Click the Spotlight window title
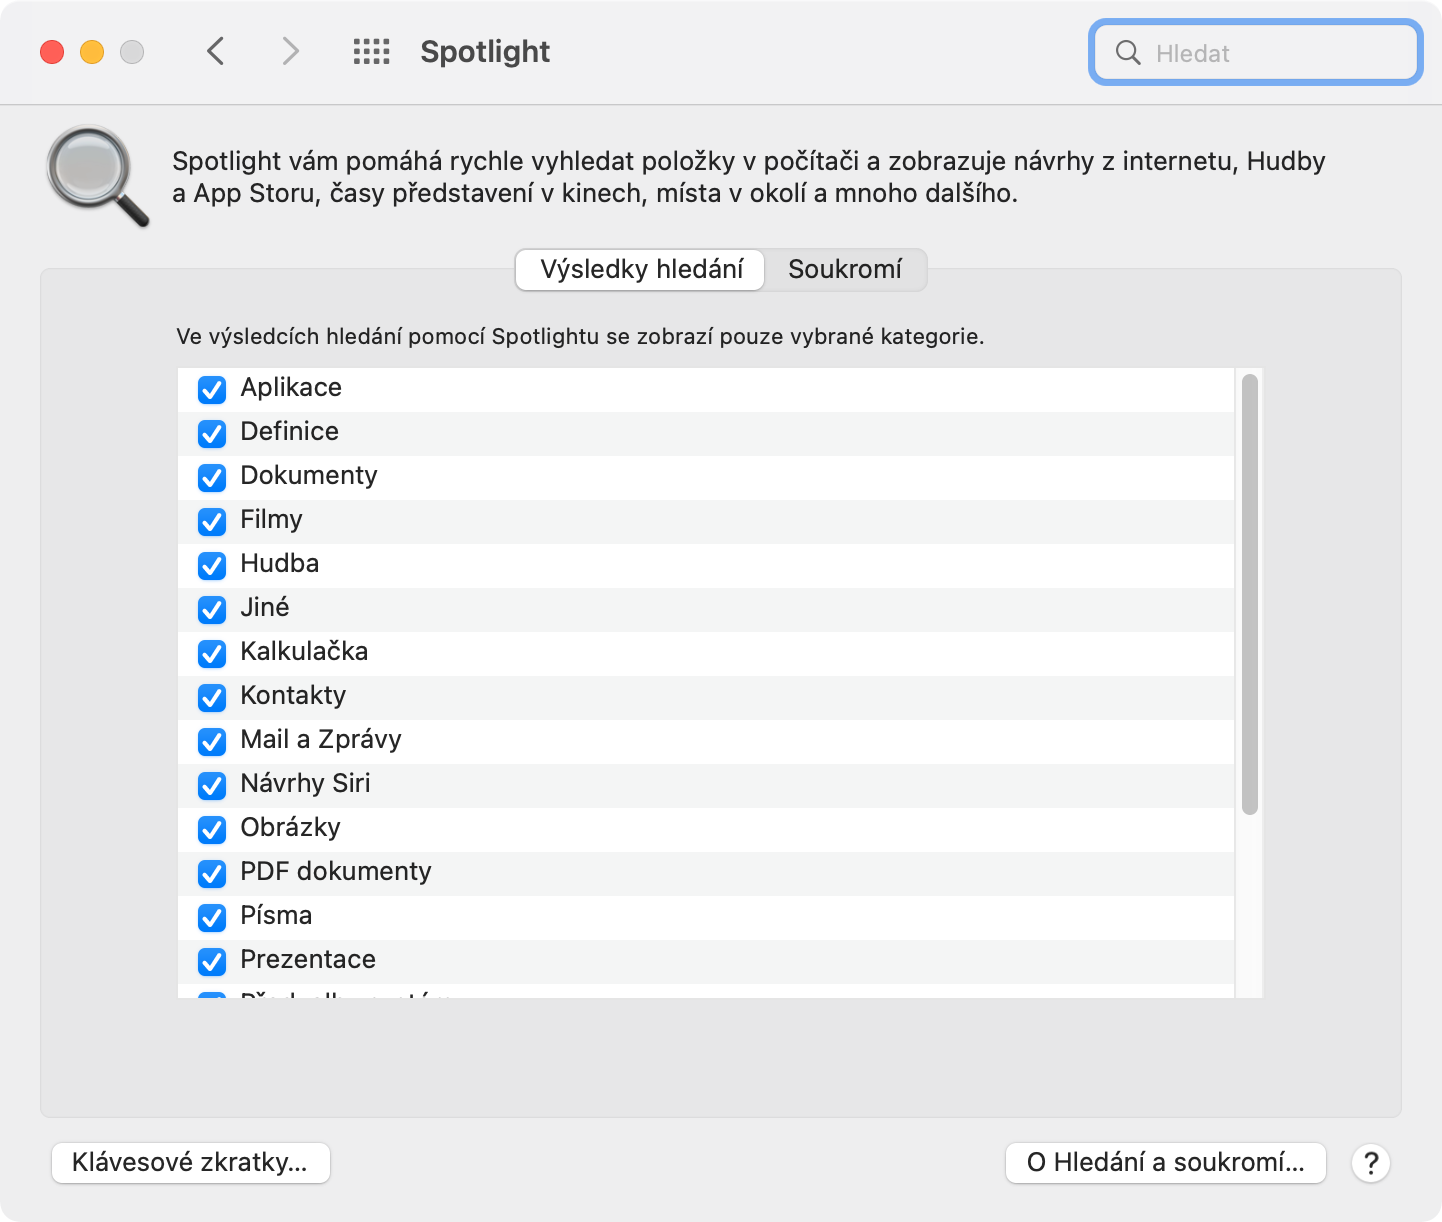Screen dimensions: 1442x1222 (485, 52)
